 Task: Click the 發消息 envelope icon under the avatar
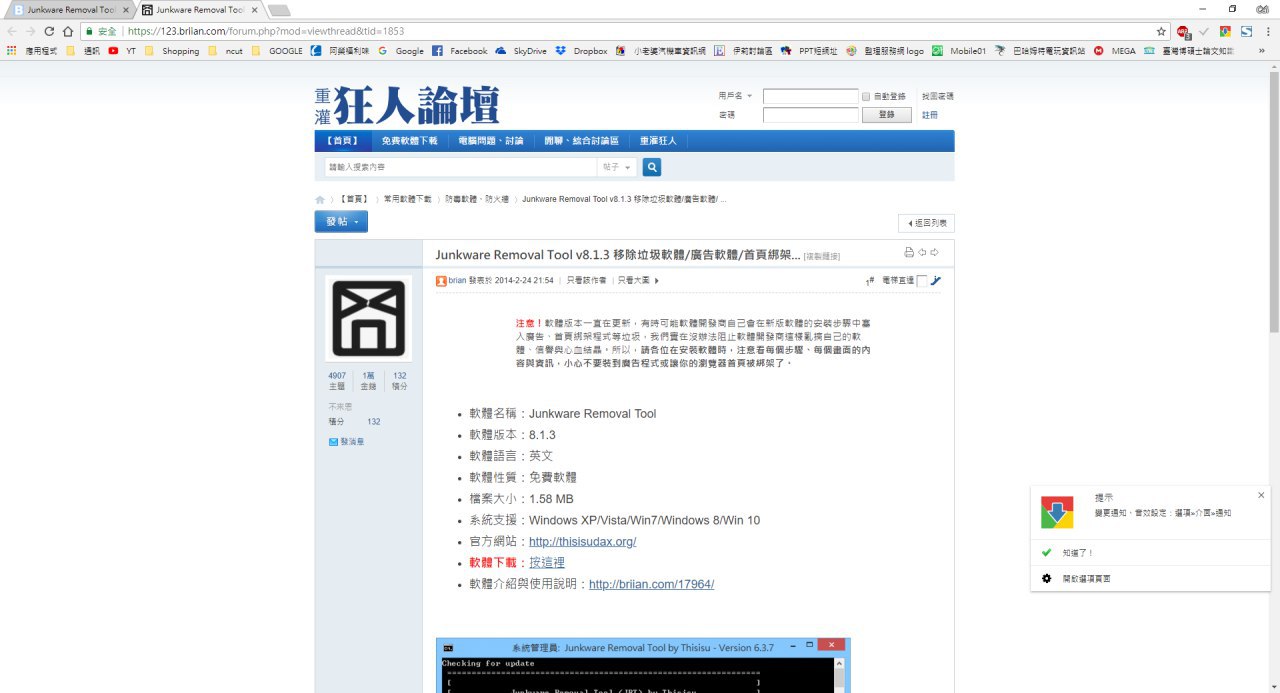[x=334, y=441]
